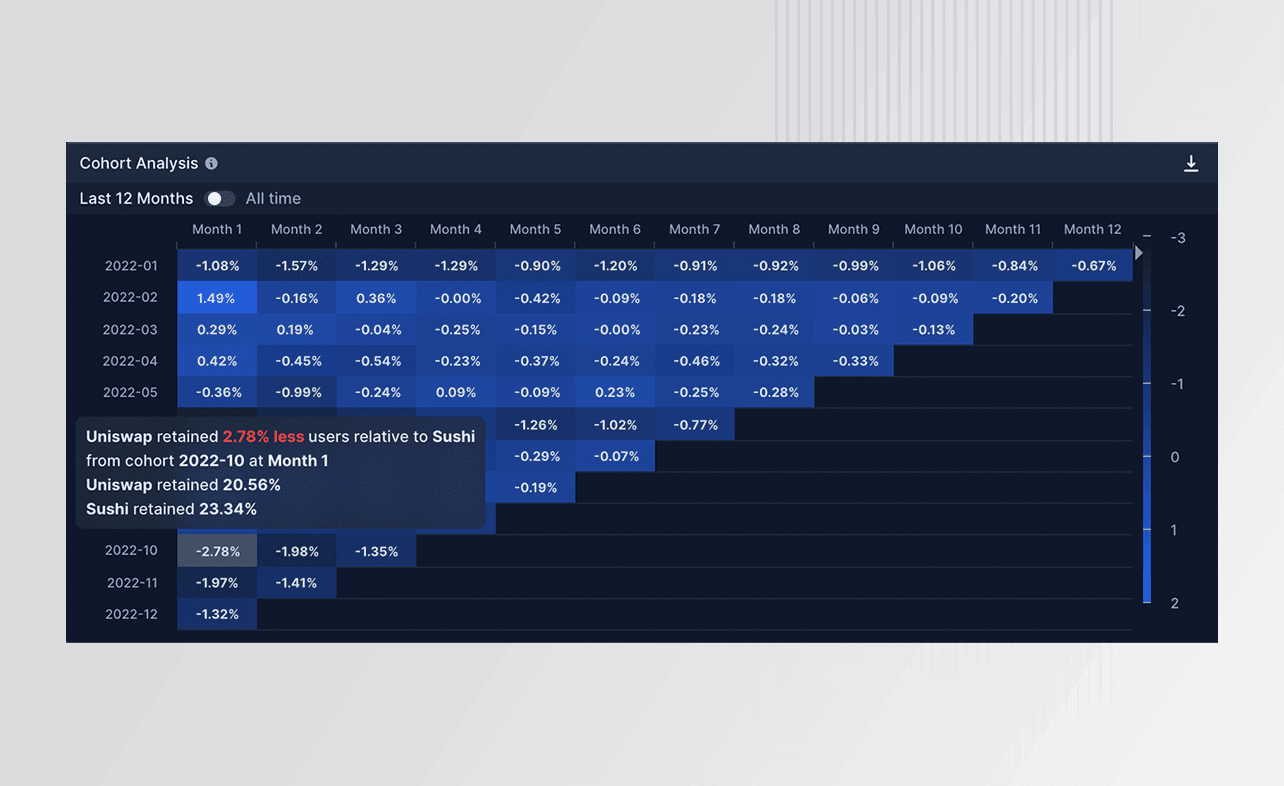Click the Month 1 column header
1284x786 pixels.
217,229
